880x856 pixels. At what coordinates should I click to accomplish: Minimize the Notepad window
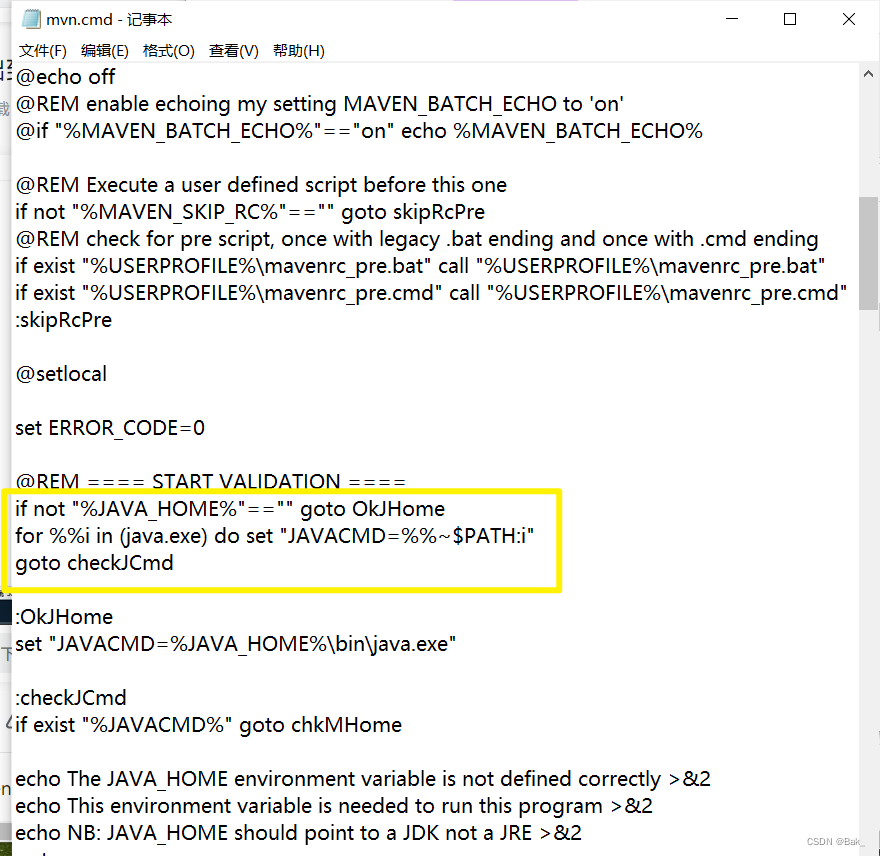732,19
